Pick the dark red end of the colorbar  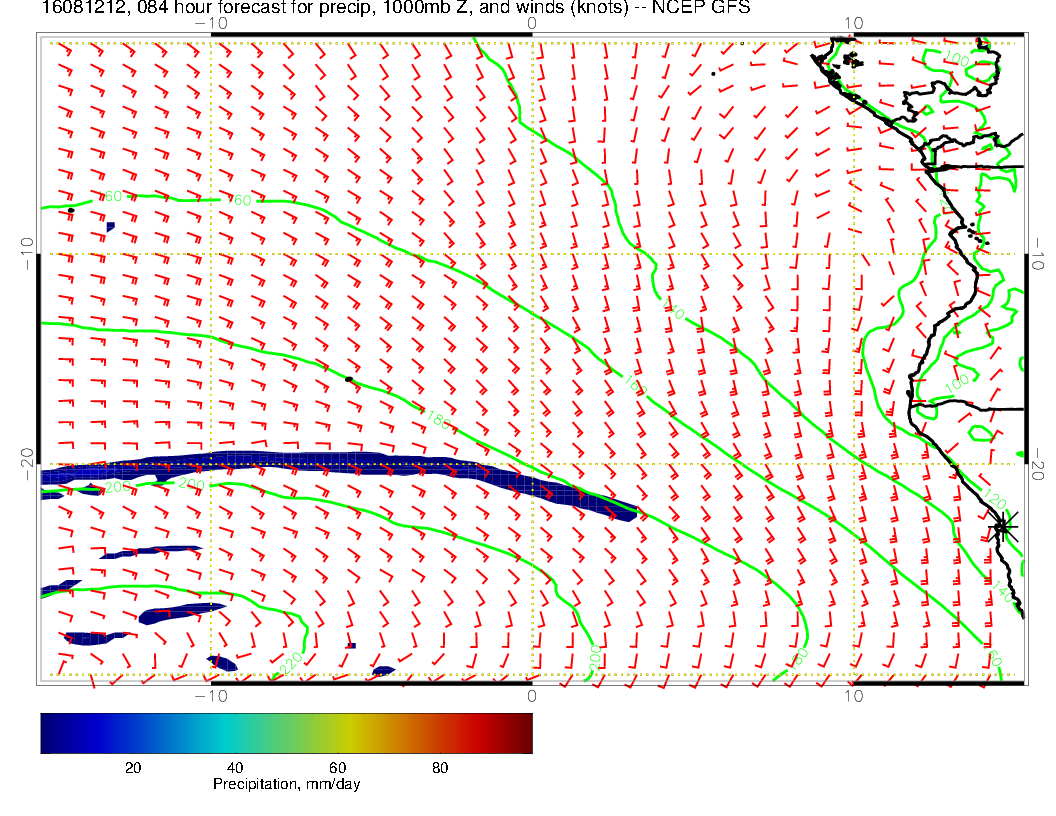pos(522,732)
